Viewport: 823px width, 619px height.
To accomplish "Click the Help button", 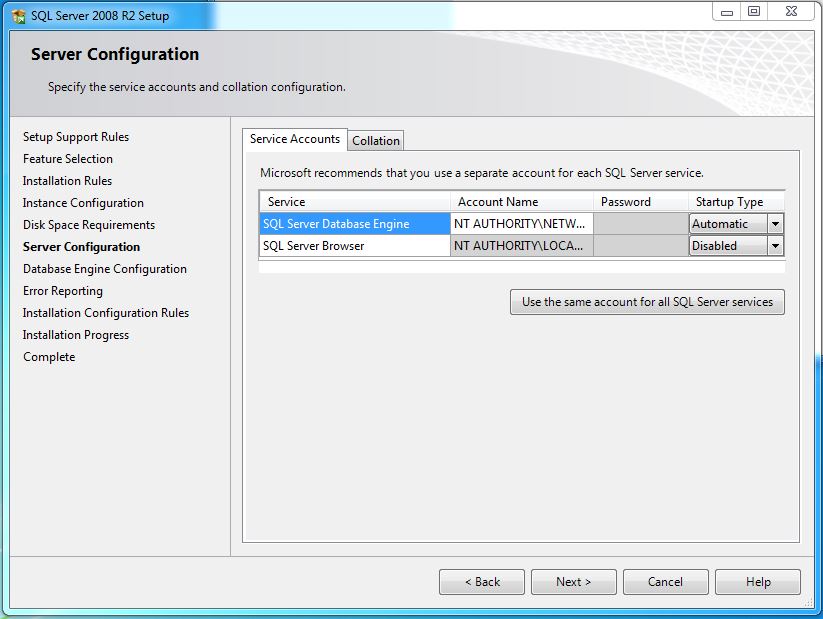I will point(757,581).
